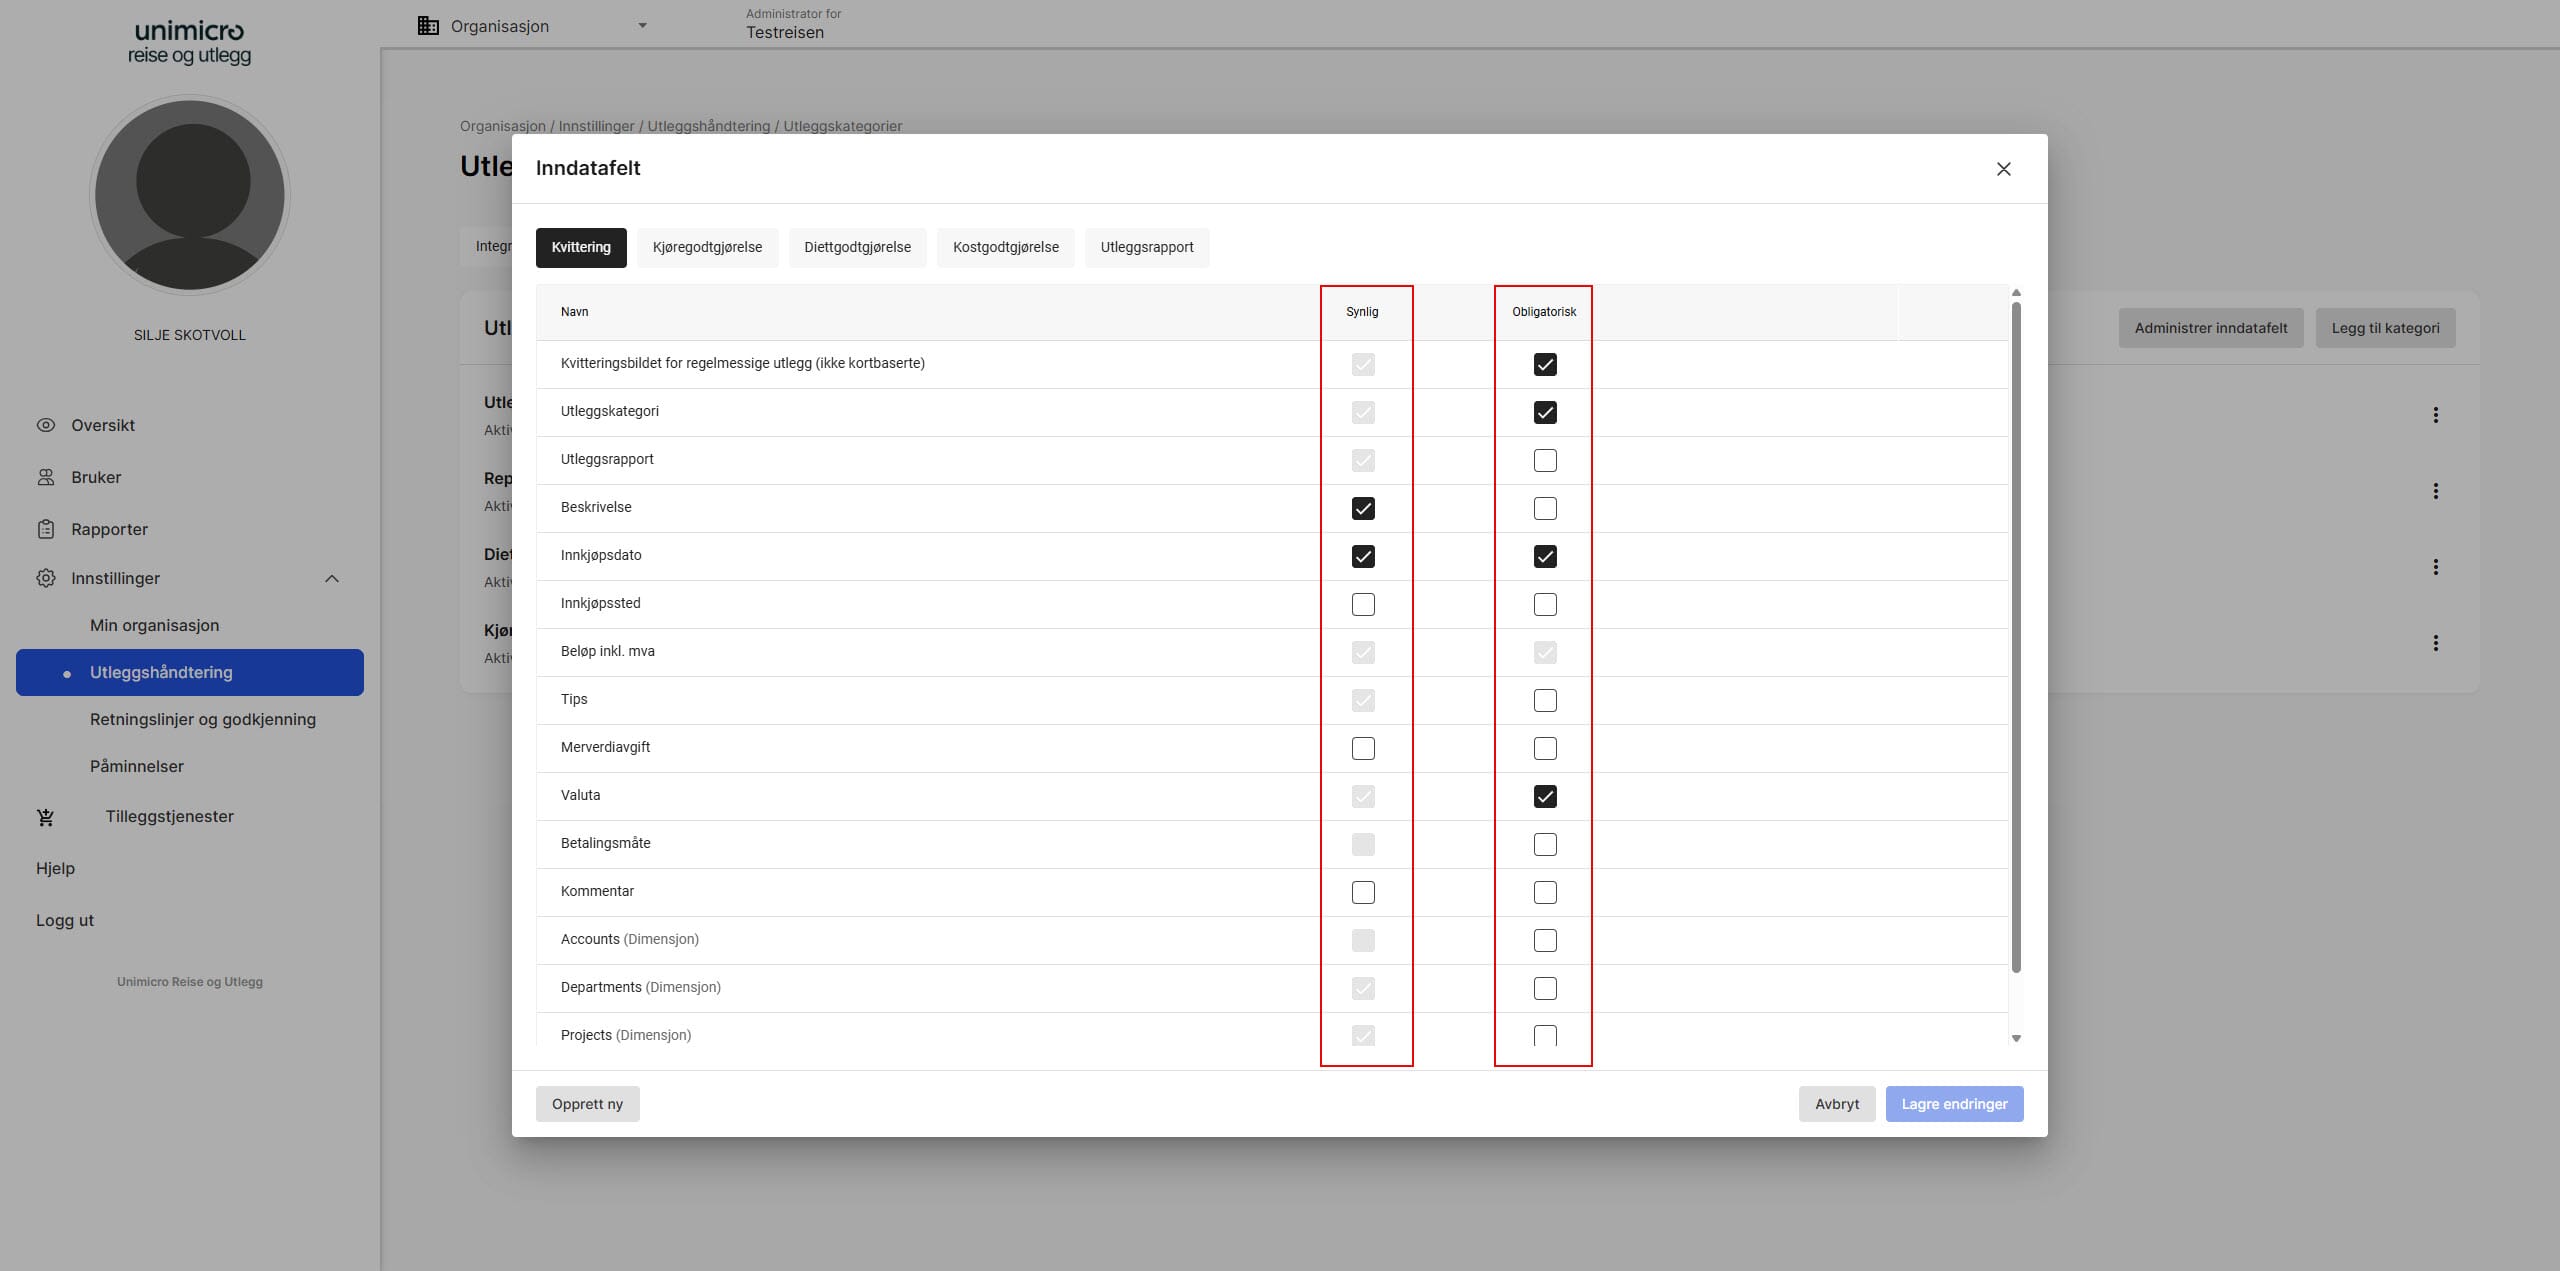Screen dimensions: 2560x1271
Task: Click the Oversikt eye icon in sidebar
Action: click(x=46, y=425)
